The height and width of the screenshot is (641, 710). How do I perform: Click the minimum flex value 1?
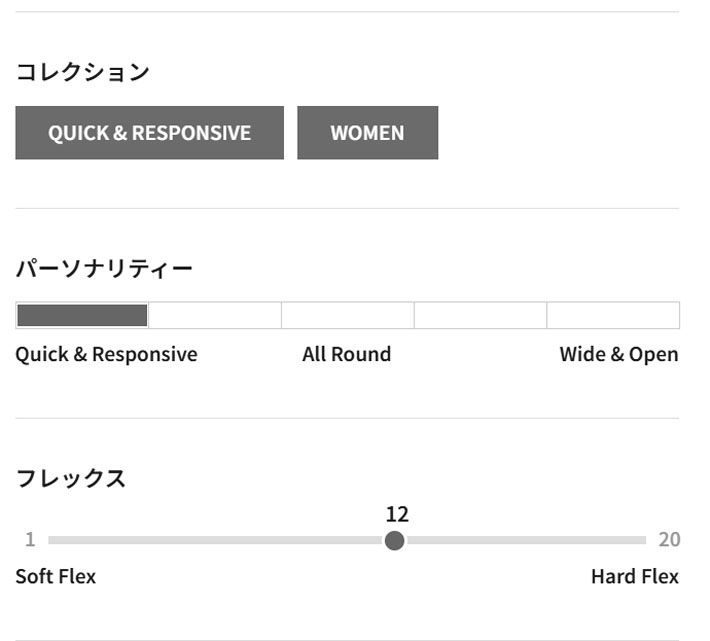pyautogui.click(x=30, y=540)
